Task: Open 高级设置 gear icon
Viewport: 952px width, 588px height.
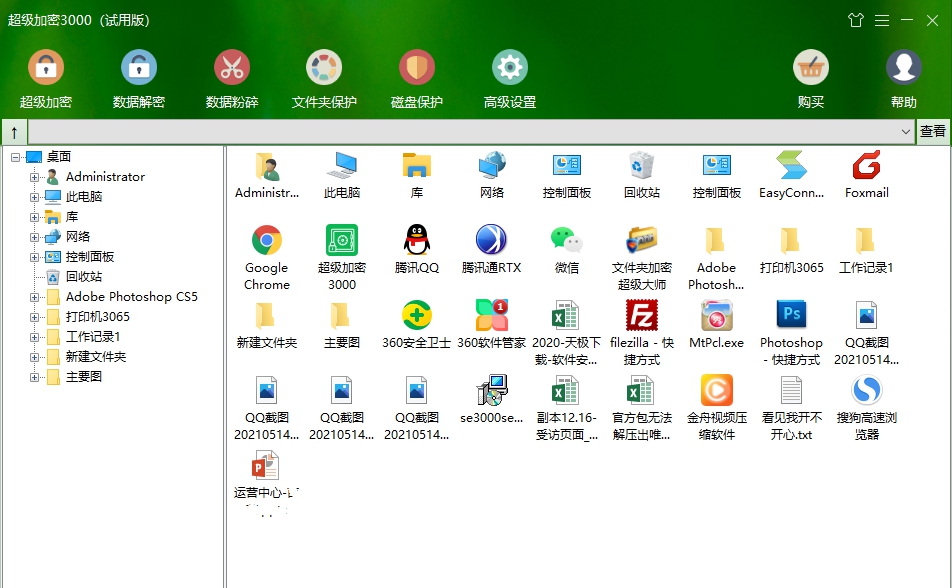Action: click(510, 68)
